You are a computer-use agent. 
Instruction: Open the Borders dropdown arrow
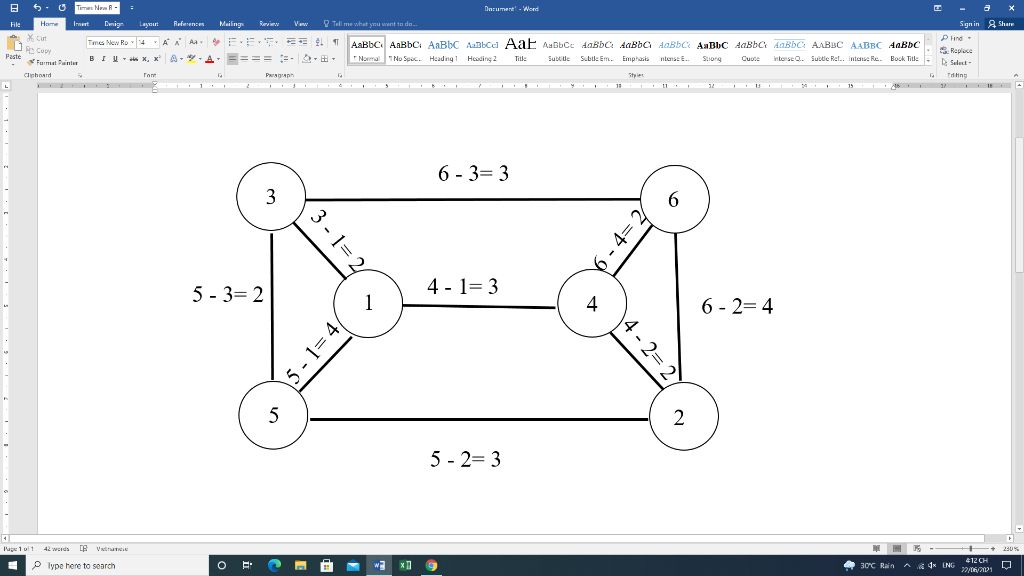coord(334,59)
